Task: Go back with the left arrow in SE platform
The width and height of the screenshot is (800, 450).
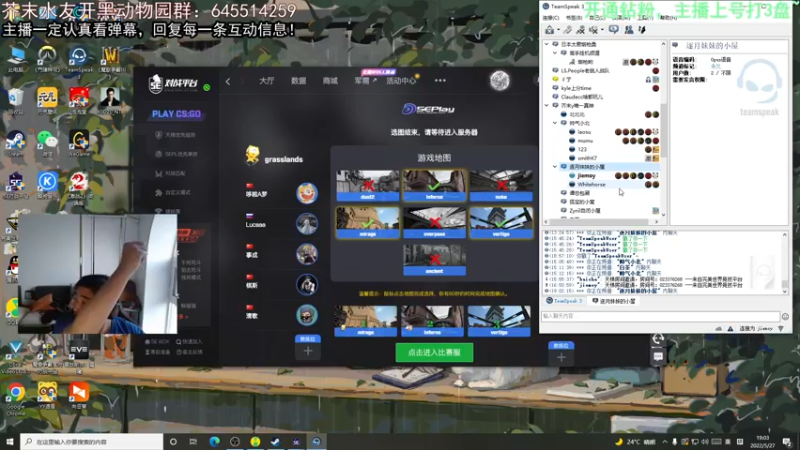Action: pyautogui.click(x=228, y=81)
